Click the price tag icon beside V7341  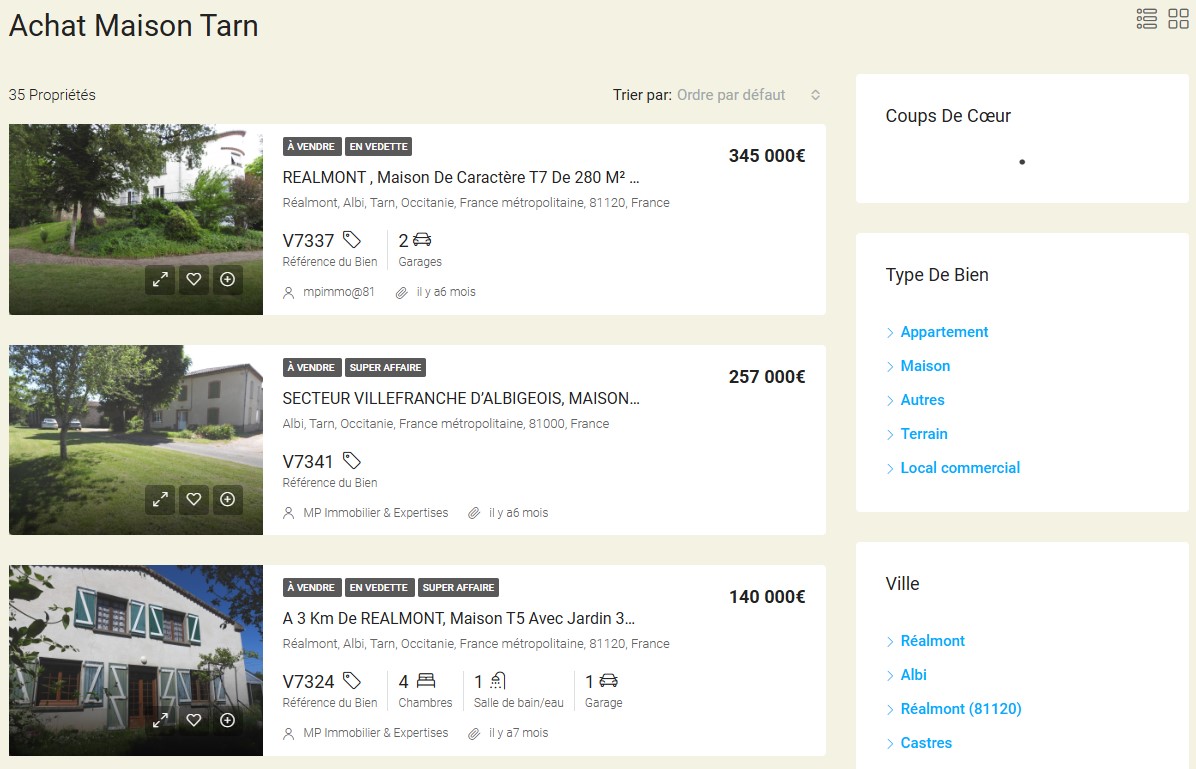(x=352, y=461)
